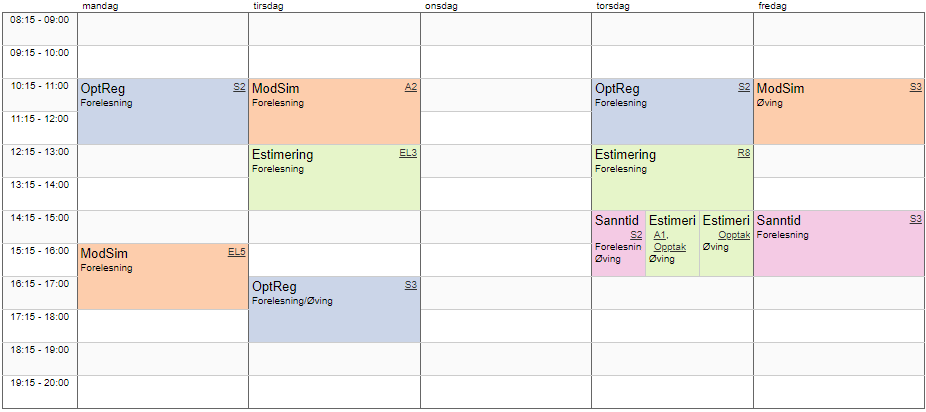926x412 pixels.
Task: Open room link EL3 on Tuesday Estimering
Action: [408, 153]
